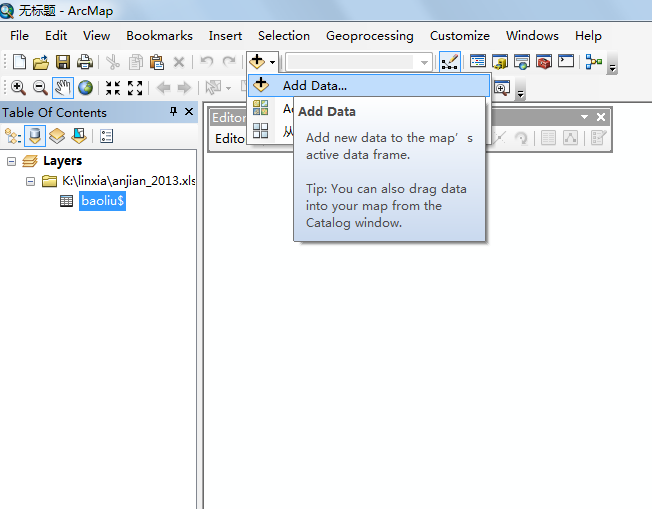Click Fixed Zoom In icon

pos(113,88)
